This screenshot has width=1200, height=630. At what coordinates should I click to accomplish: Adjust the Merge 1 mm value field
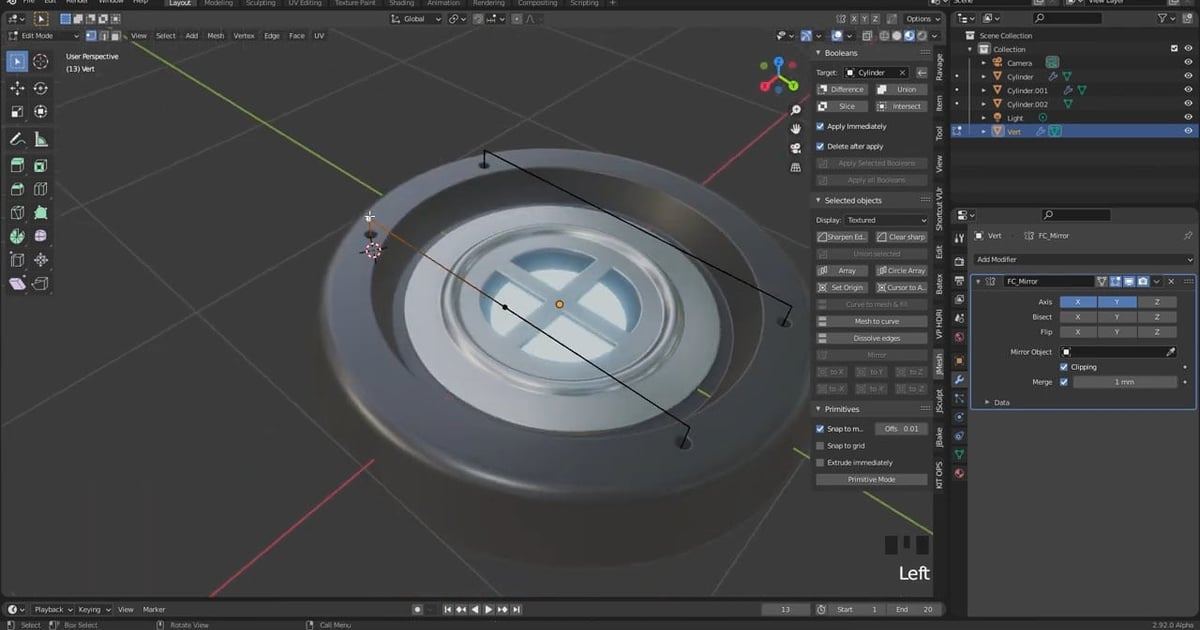click(x=1125, y=382)
